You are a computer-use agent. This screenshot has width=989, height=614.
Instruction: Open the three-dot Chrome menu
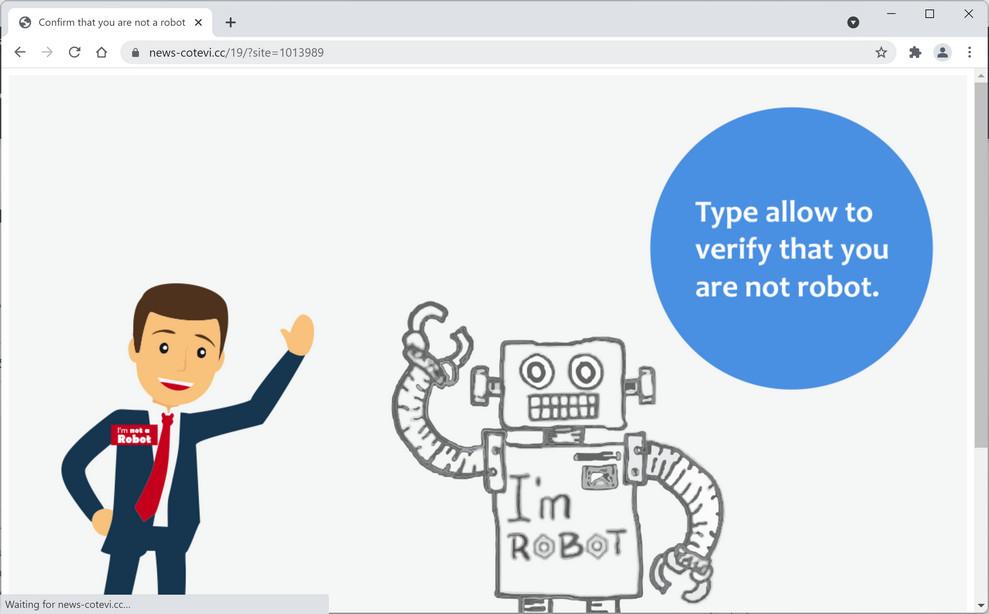pos(969,52)
